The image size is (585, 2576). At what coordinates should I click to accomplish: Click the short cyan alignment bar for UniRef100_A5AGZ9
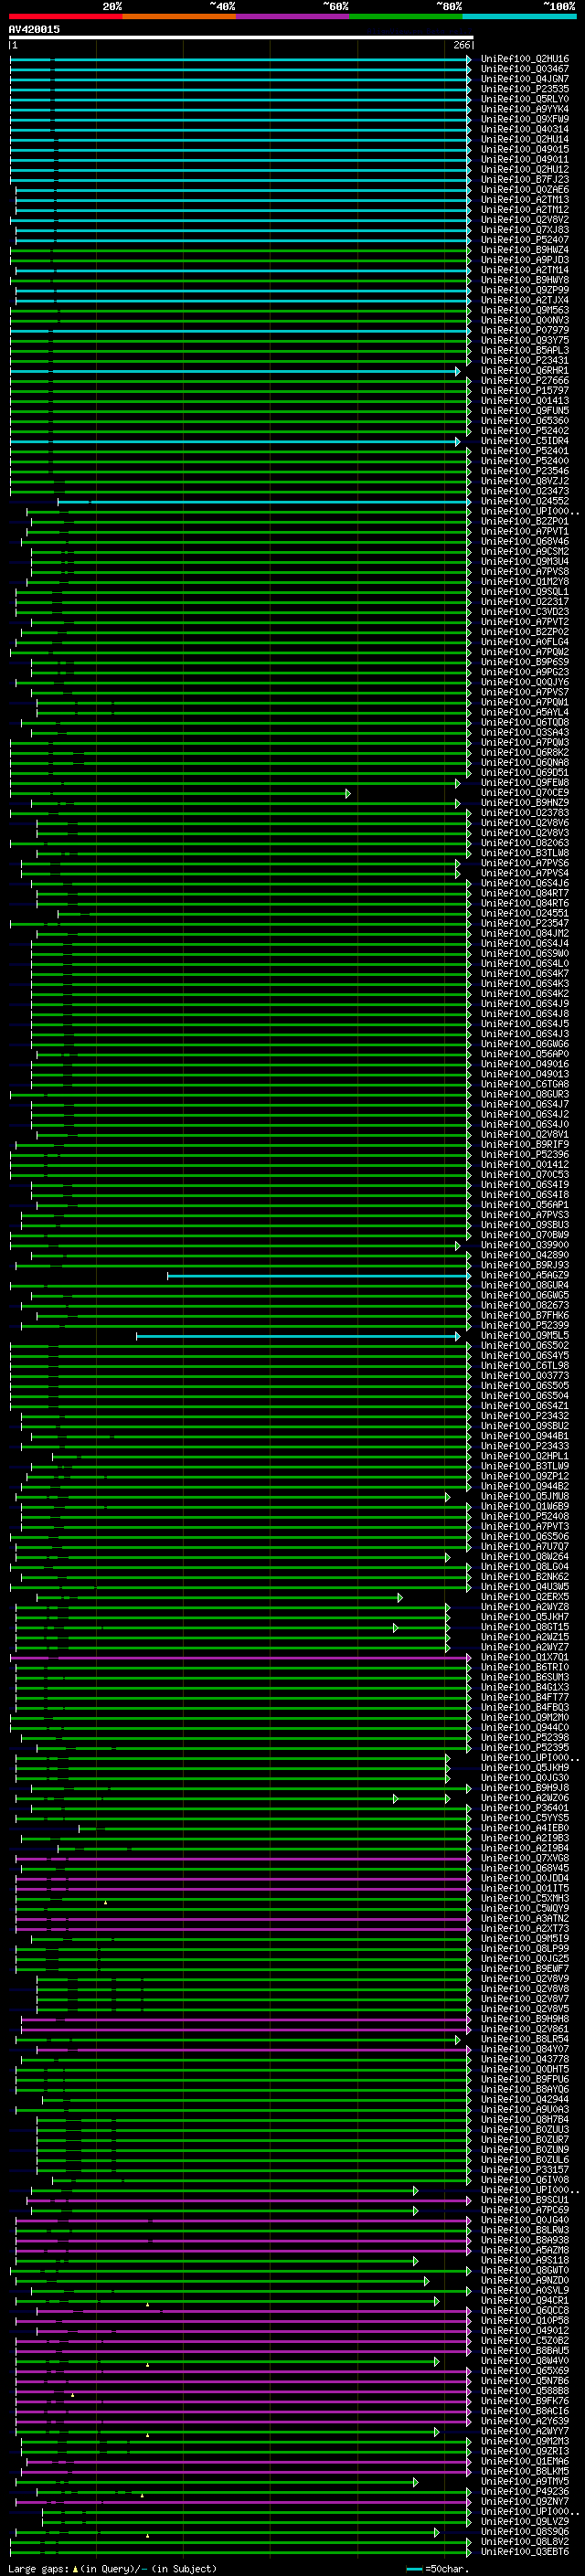tap(319, 1276)
